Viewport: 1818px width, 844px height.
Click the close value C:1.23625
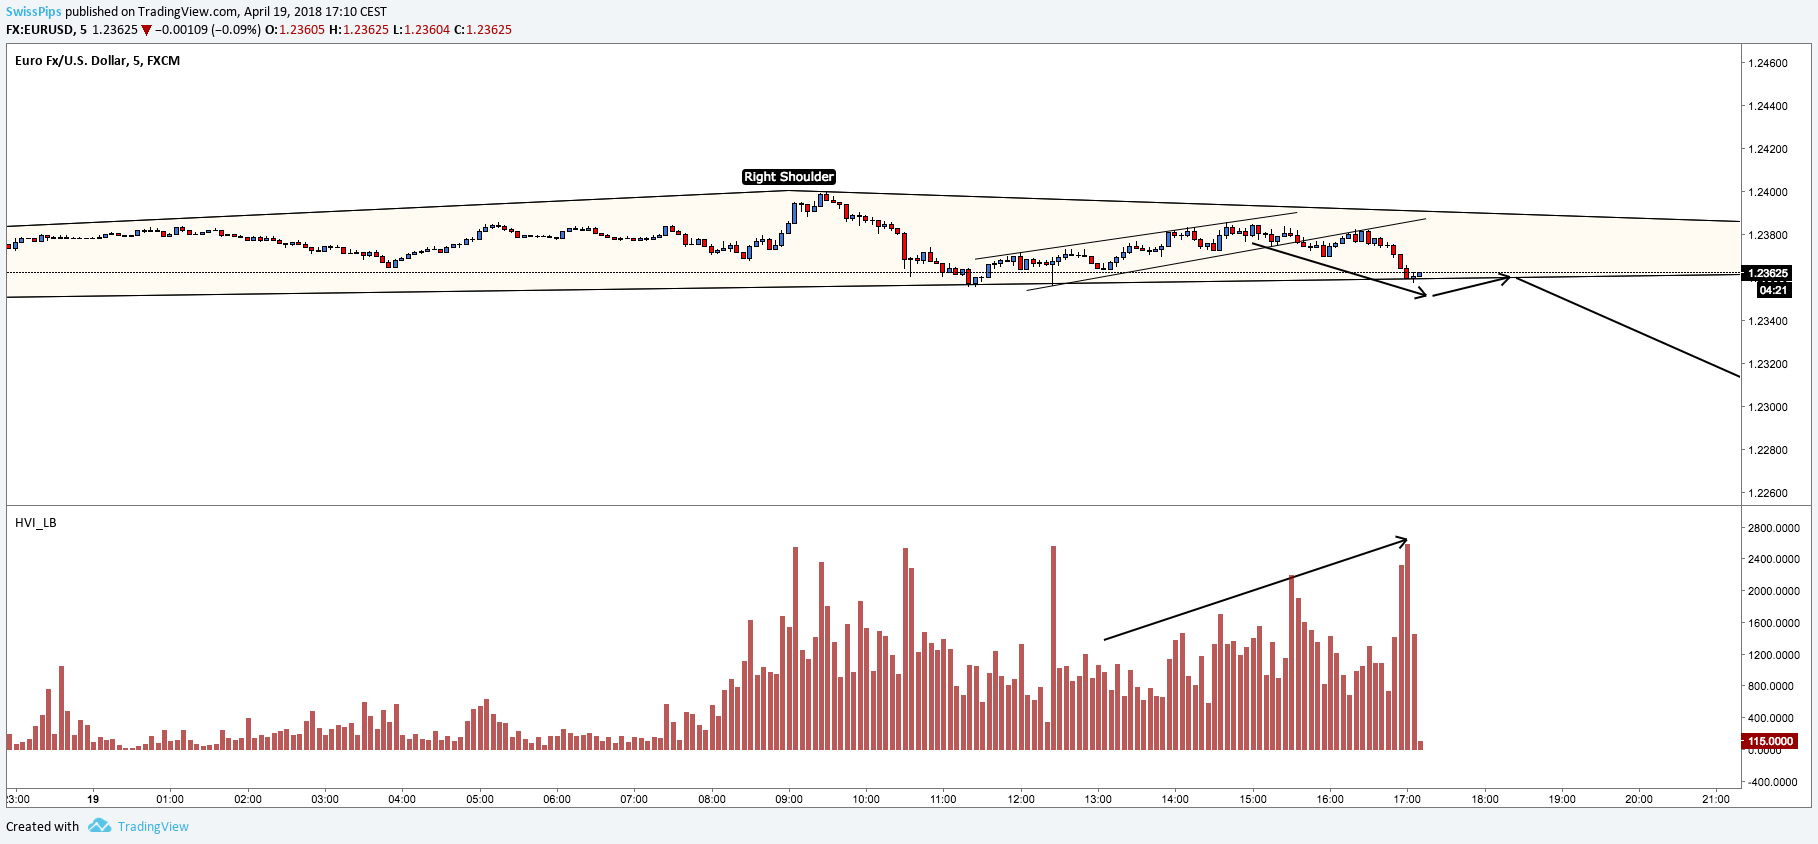click(483, 30)
